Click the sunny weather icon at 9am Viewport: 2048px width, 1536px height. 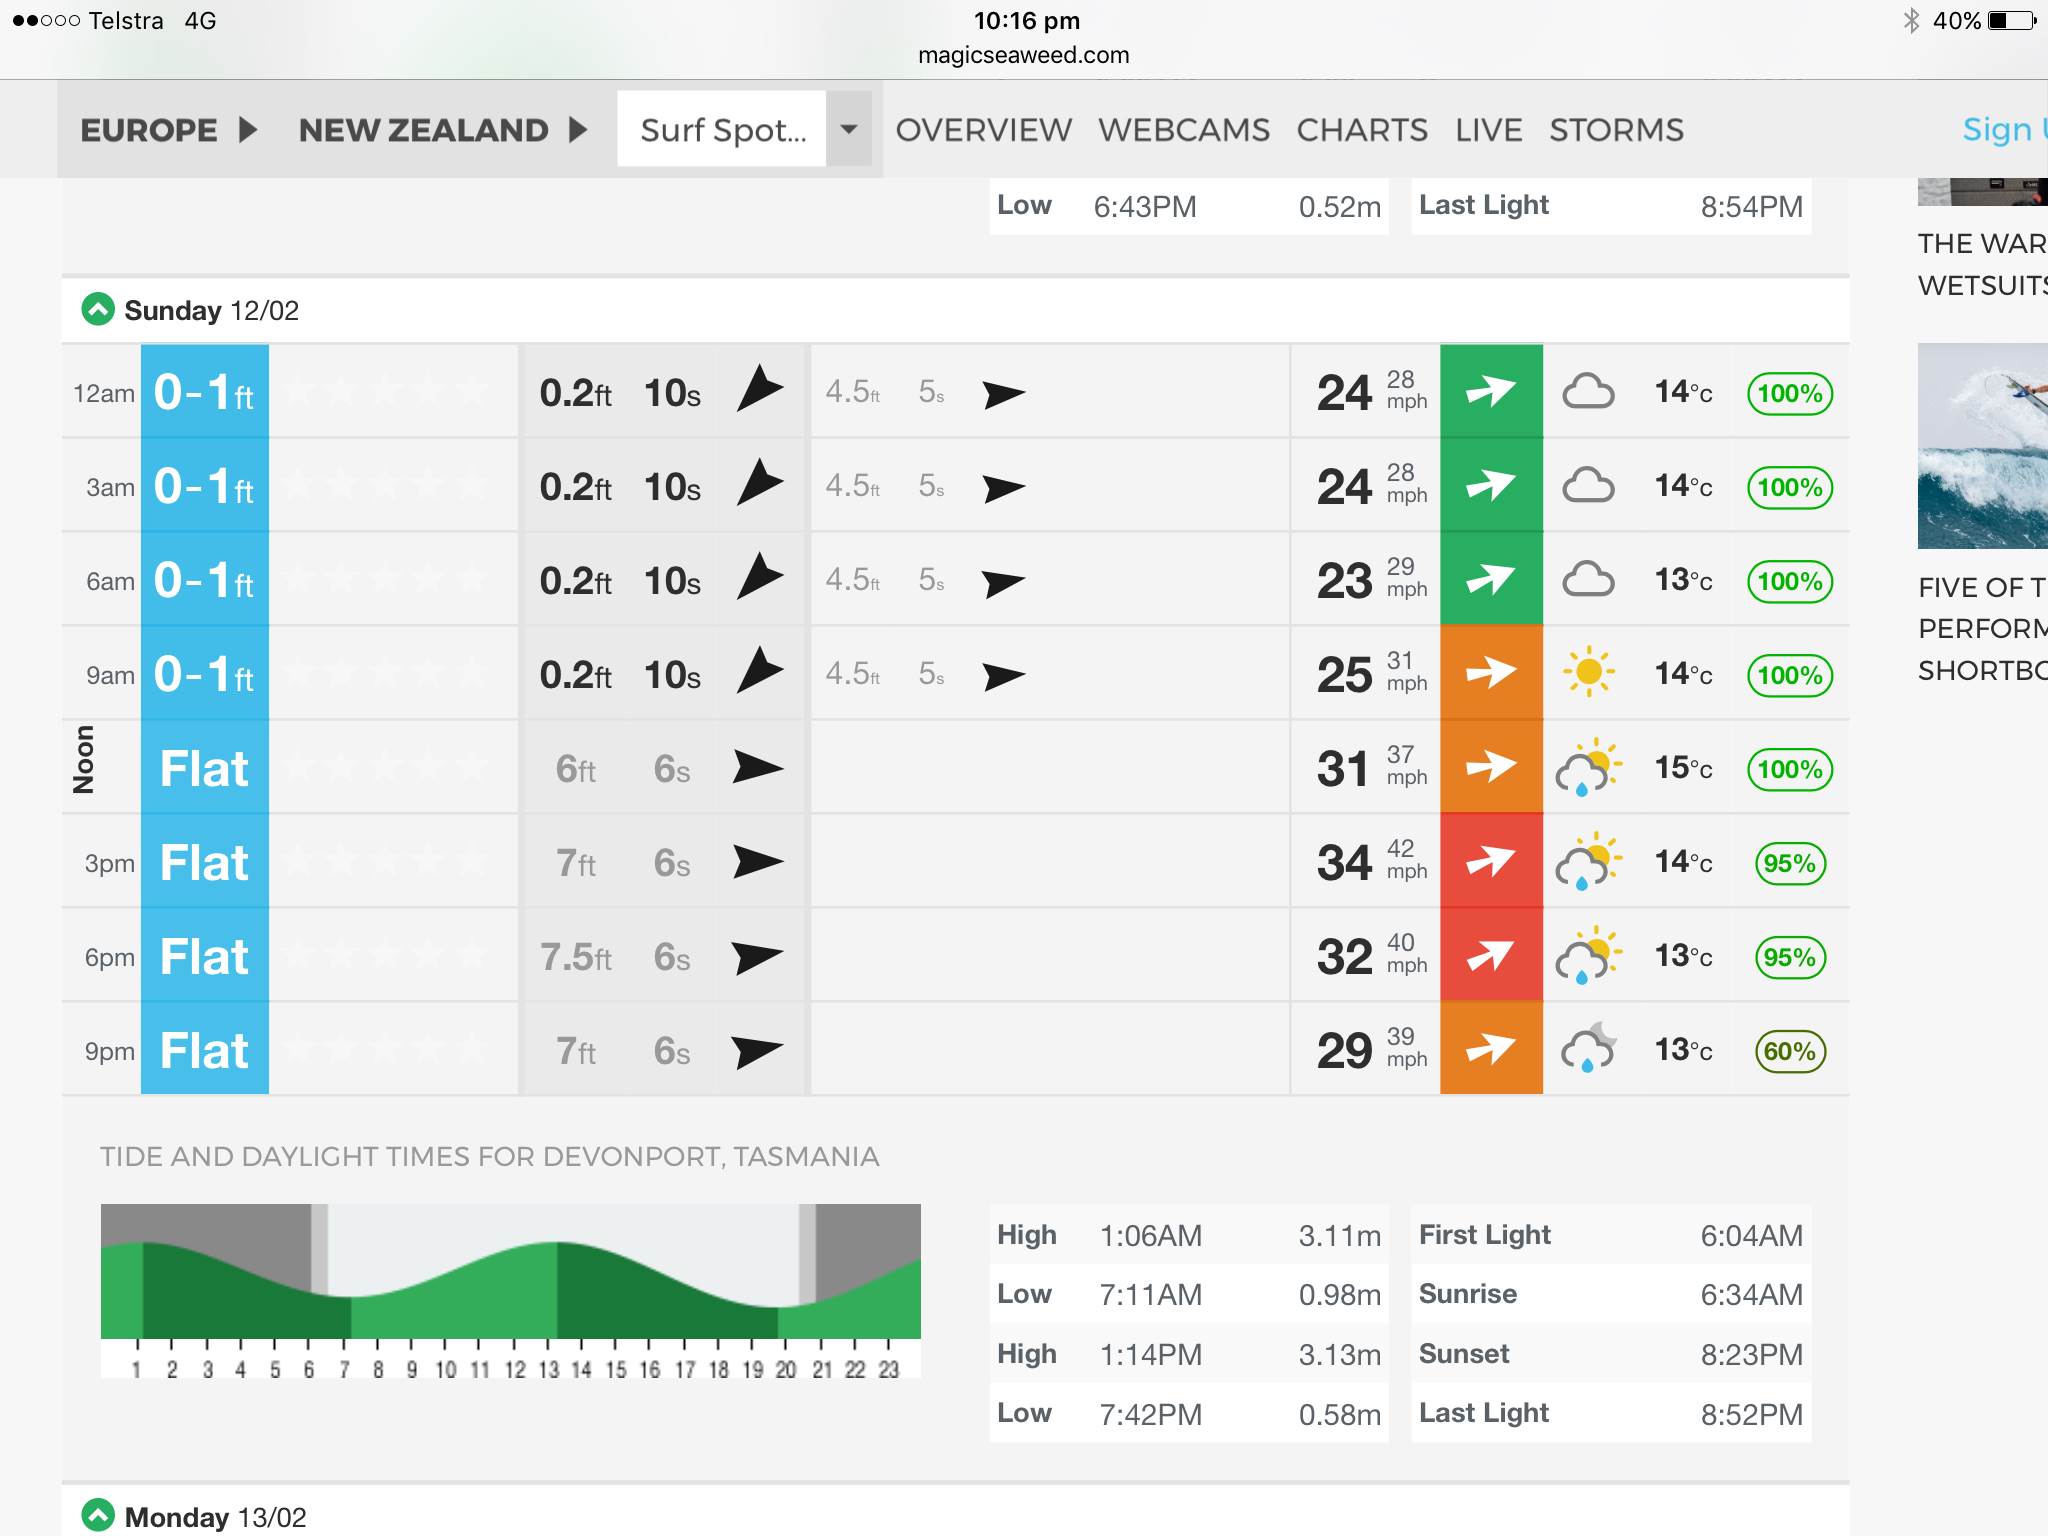1588,672
